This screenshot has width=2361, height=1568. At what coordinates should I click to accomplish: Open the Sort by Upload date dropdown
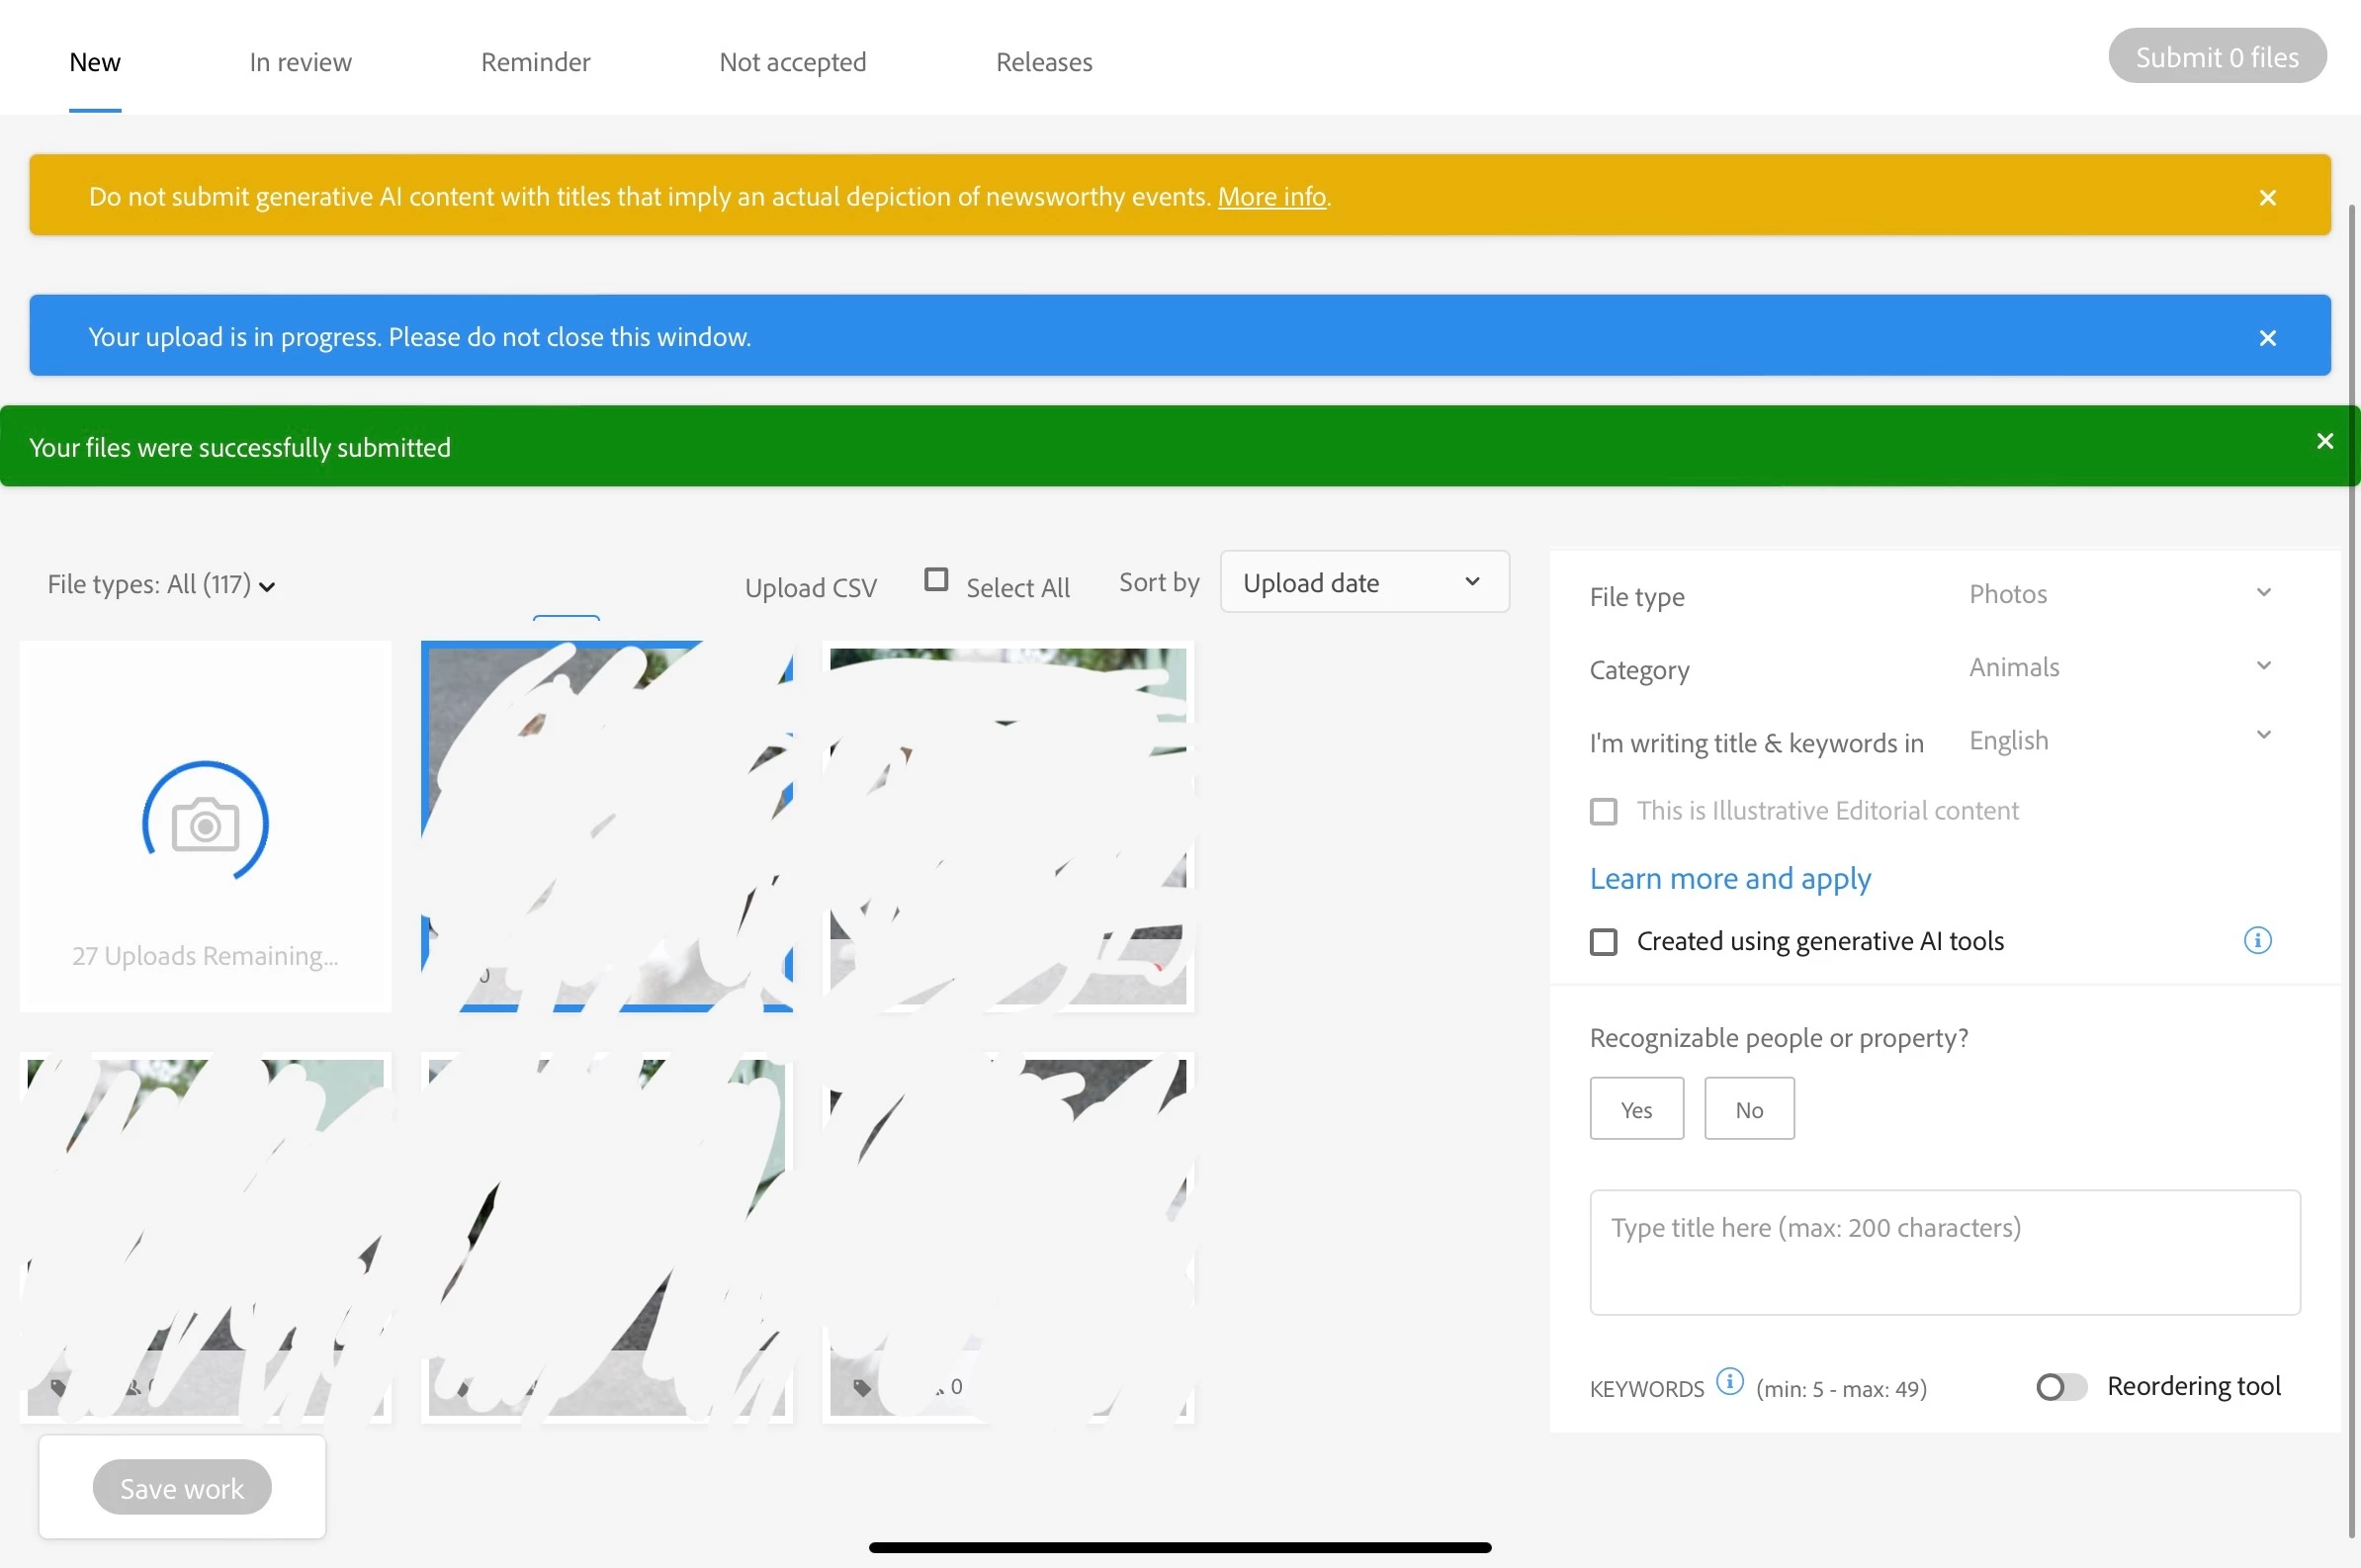tap(1364, 582)
